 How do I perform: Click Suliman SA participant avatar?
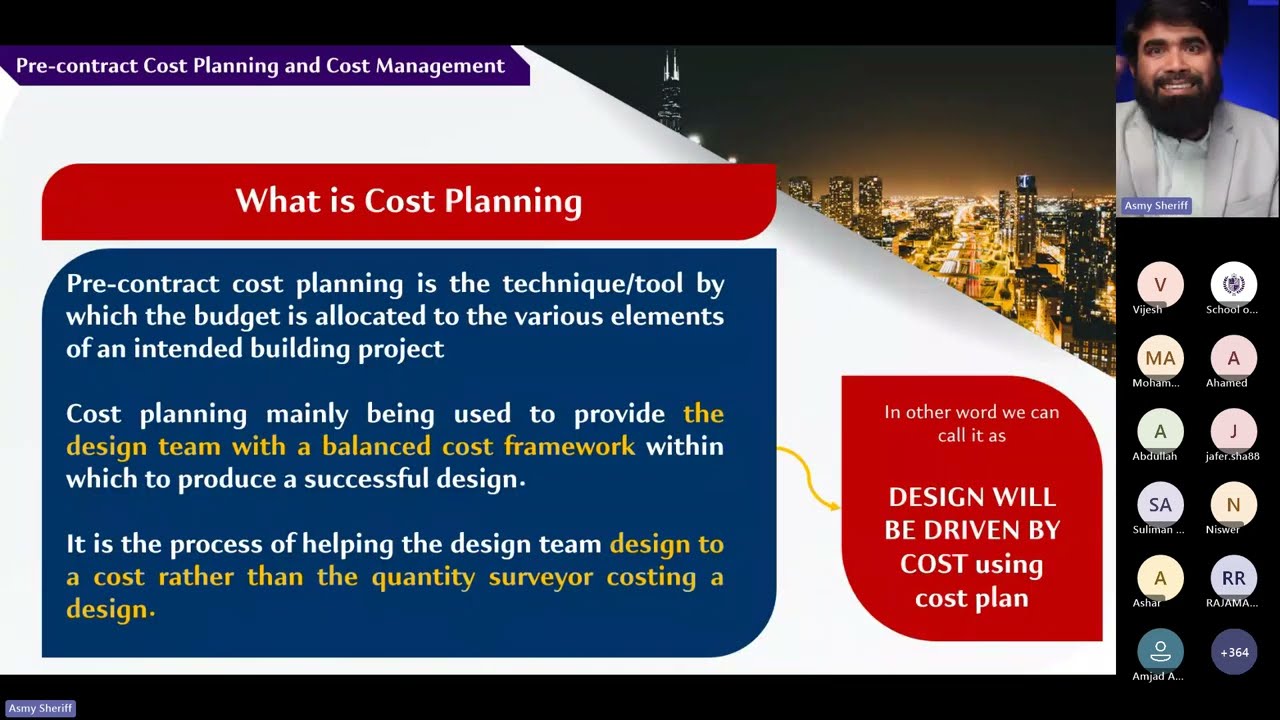1160,505
